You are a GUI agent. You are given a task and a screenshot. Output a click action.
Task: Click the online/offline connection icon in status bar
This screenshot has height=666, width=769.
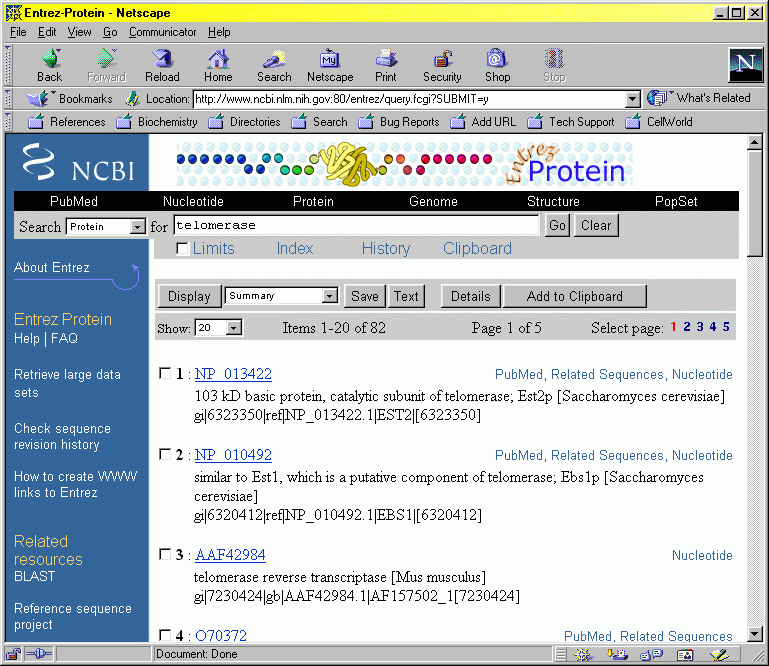pyautogui.click(x=38, y=654)
